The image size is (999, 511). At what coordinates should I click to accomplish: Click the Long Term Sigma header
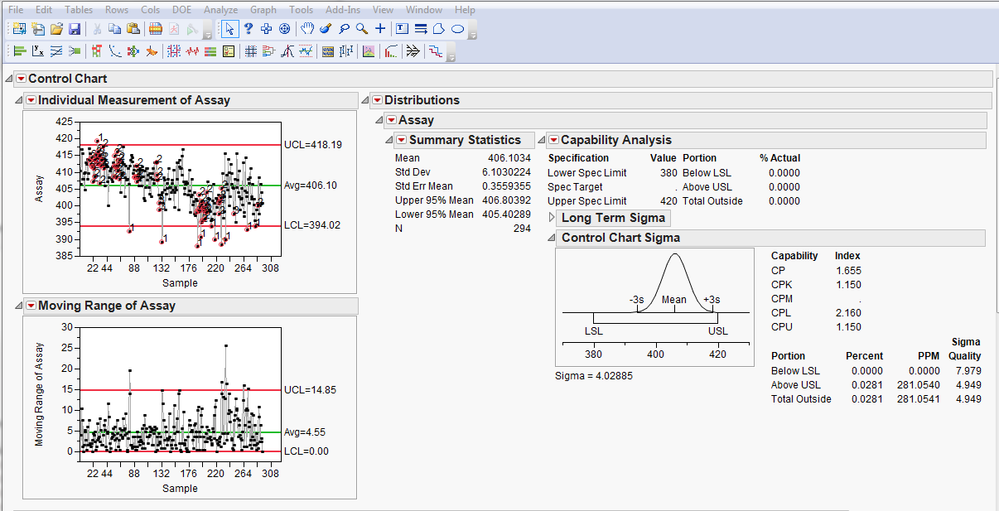(613, 218)
